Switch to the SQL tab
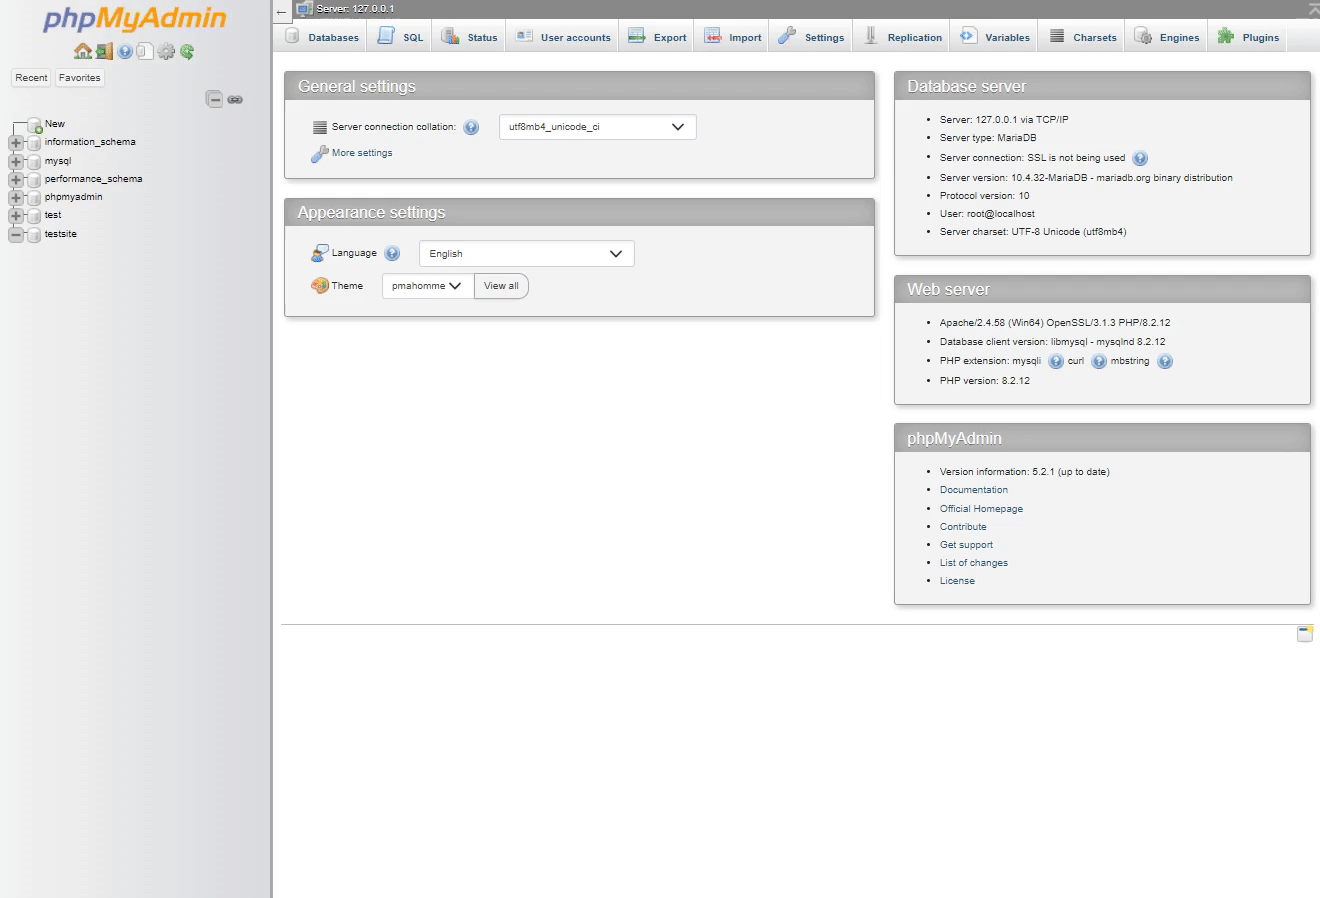 coord(400,37)
